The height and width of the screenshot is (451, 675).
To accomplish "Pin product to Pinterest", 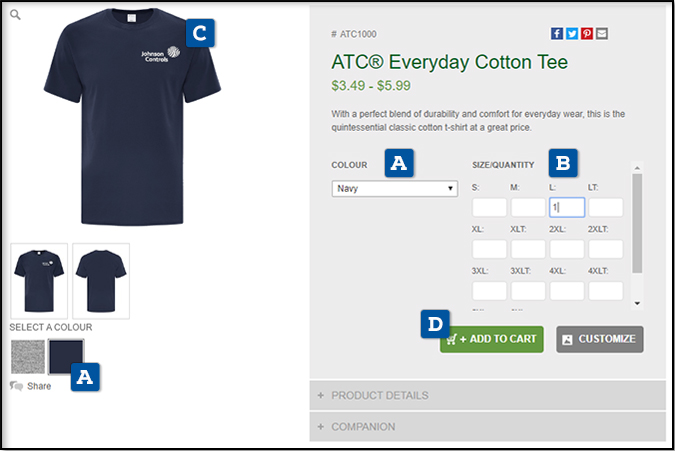I will tap(587, 34).
